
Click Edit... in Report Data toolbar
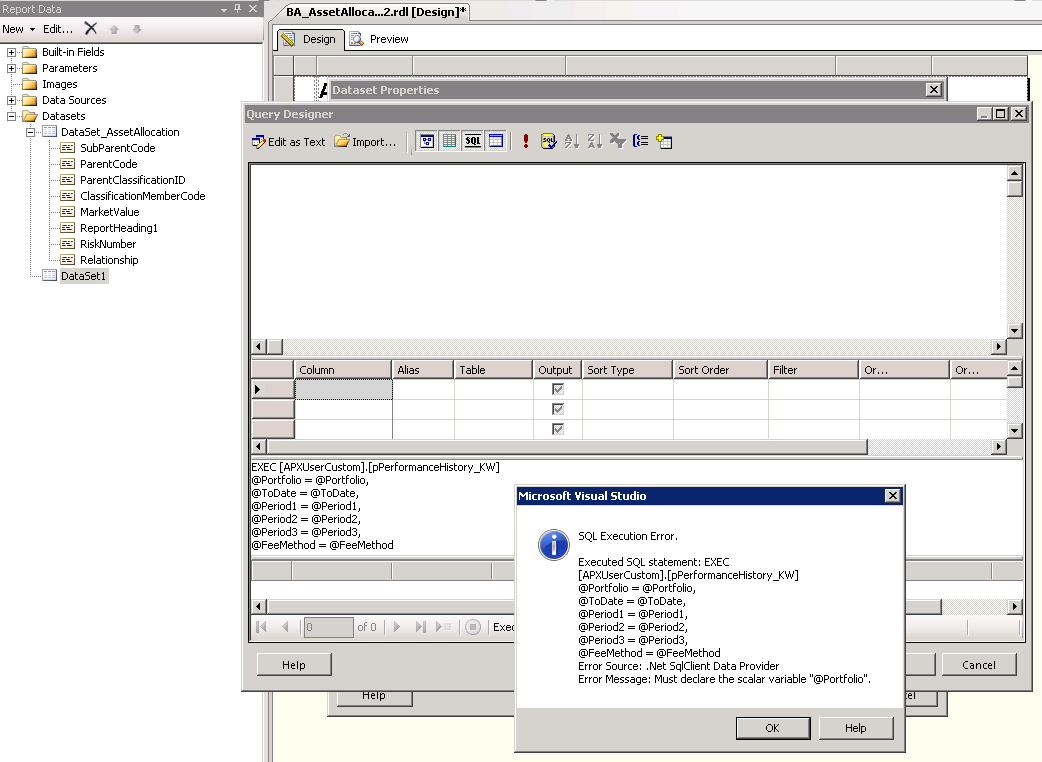point(58,29)
